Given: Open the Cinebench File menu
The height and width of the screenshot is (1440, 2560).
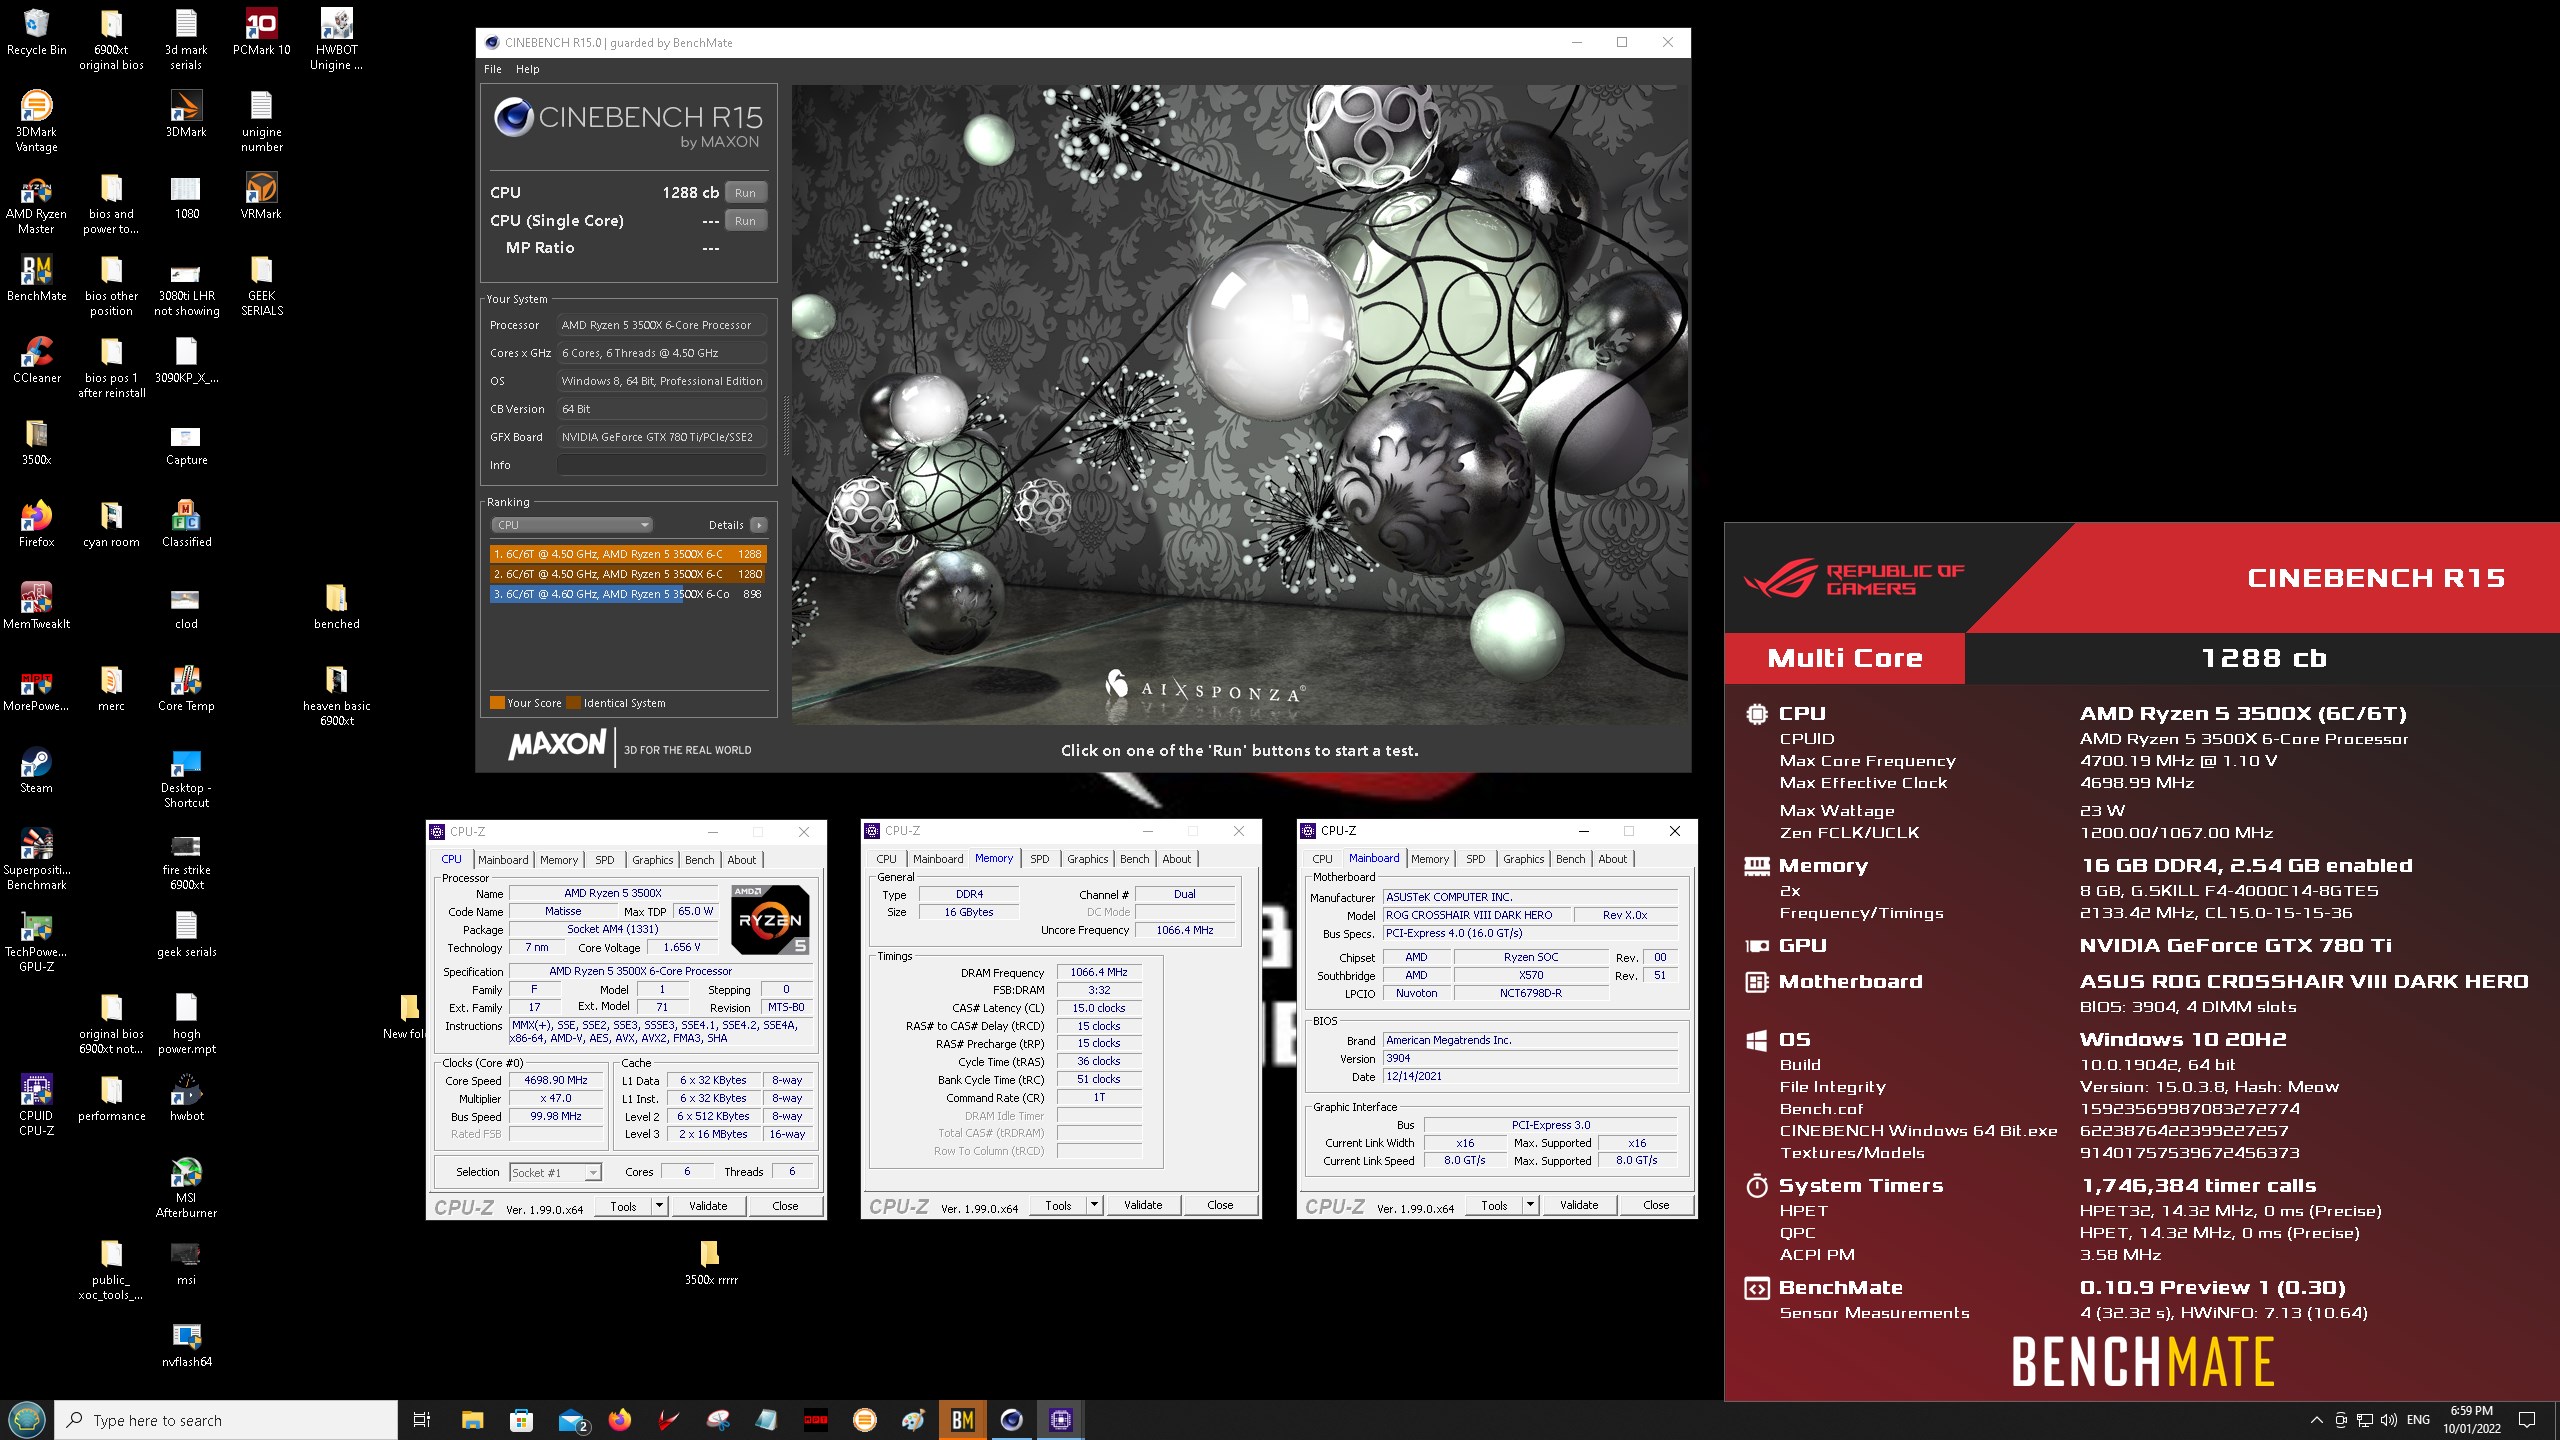Looking at the screenshot, I should [493, 69].
